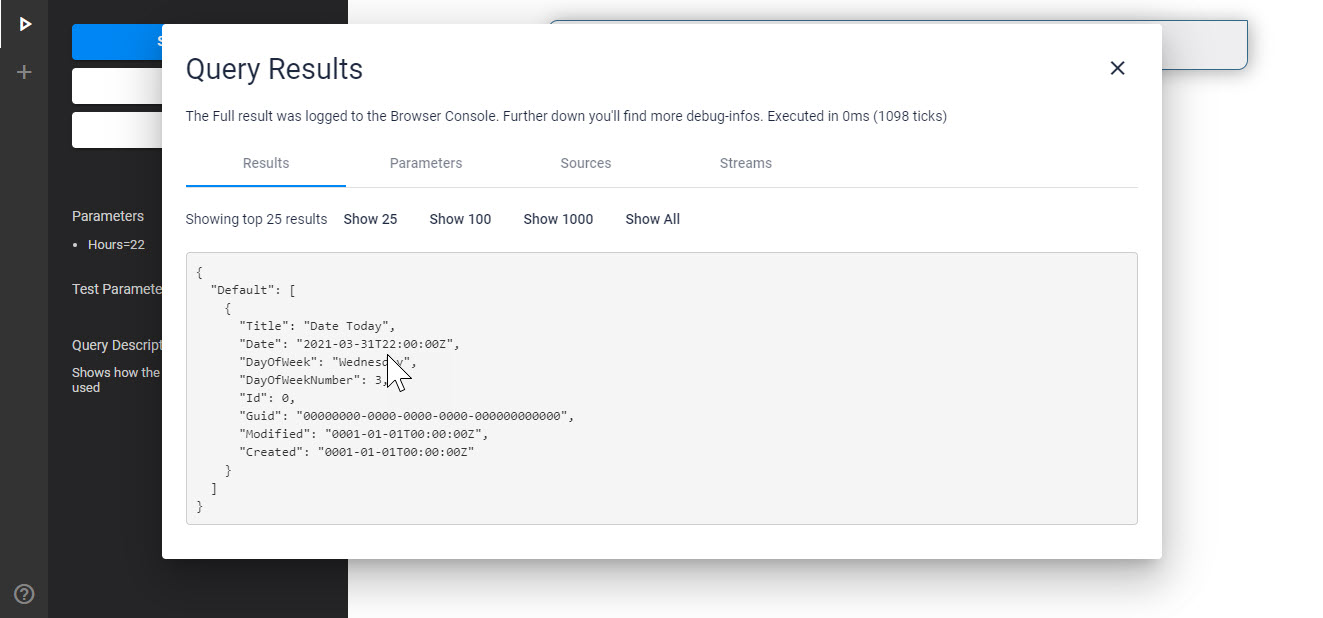The width and height of the screenshot is (1323, 618).
Task: Click Show 100 results
Action: (460, 219)
